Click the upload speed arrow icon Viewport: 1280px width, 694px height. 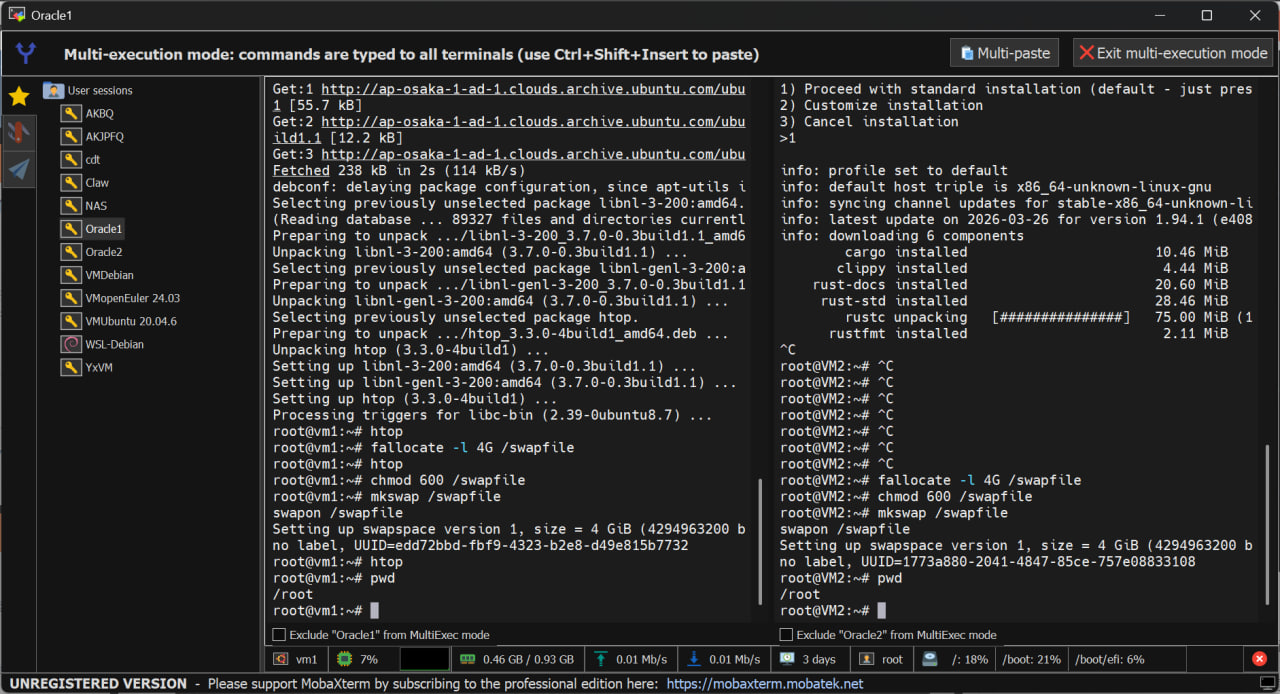[601, 659]
